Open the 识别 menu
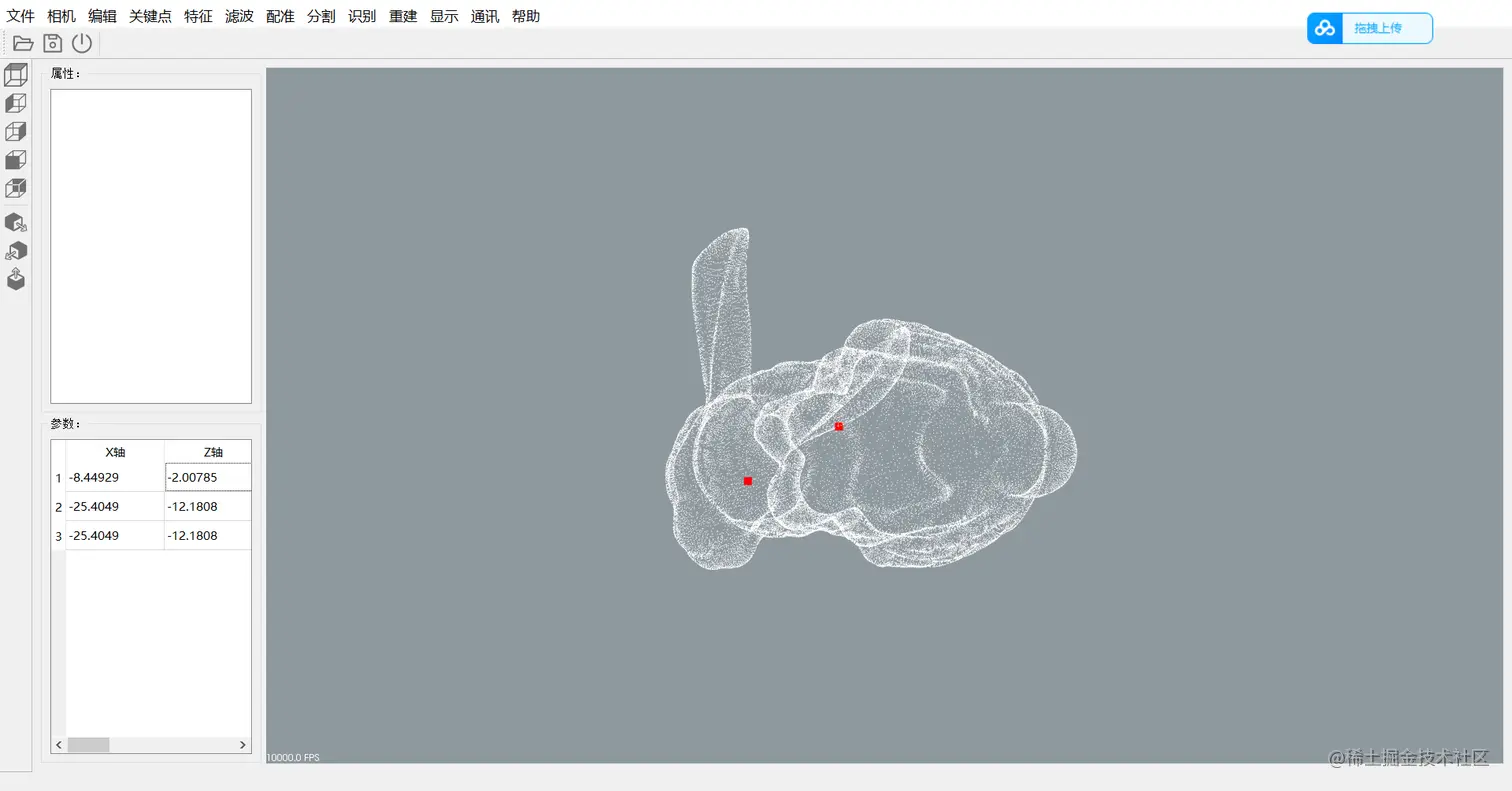 point(363,16)
